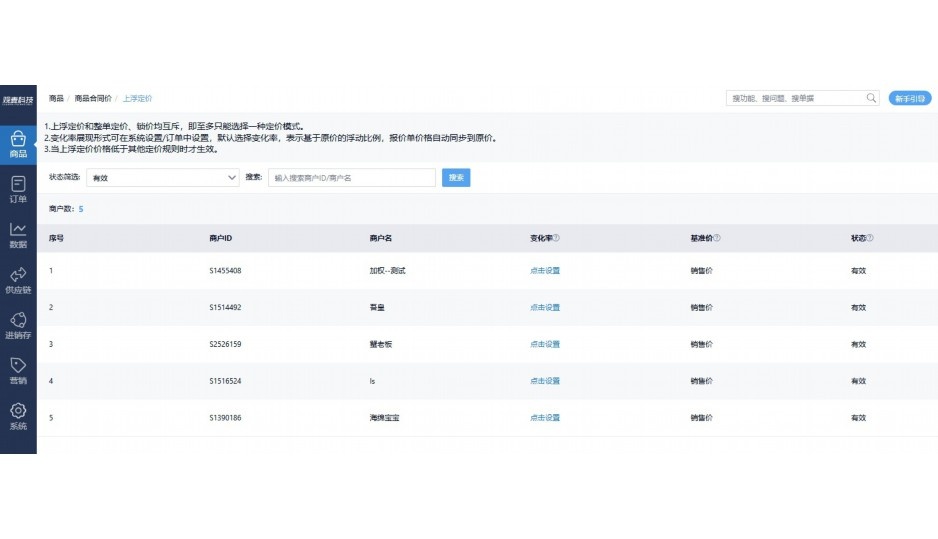938x539 pixels.
Task: Click the magnifier icon in top search box
Action: click(x=871, y=98)
